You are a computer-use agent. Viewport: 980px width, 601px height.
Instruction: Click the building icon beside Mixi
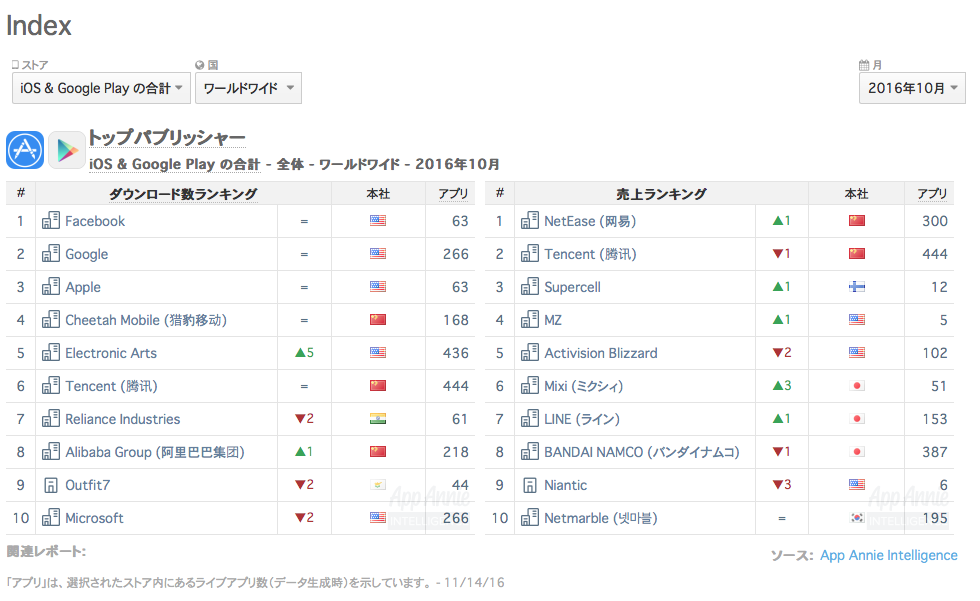point(529,385)
